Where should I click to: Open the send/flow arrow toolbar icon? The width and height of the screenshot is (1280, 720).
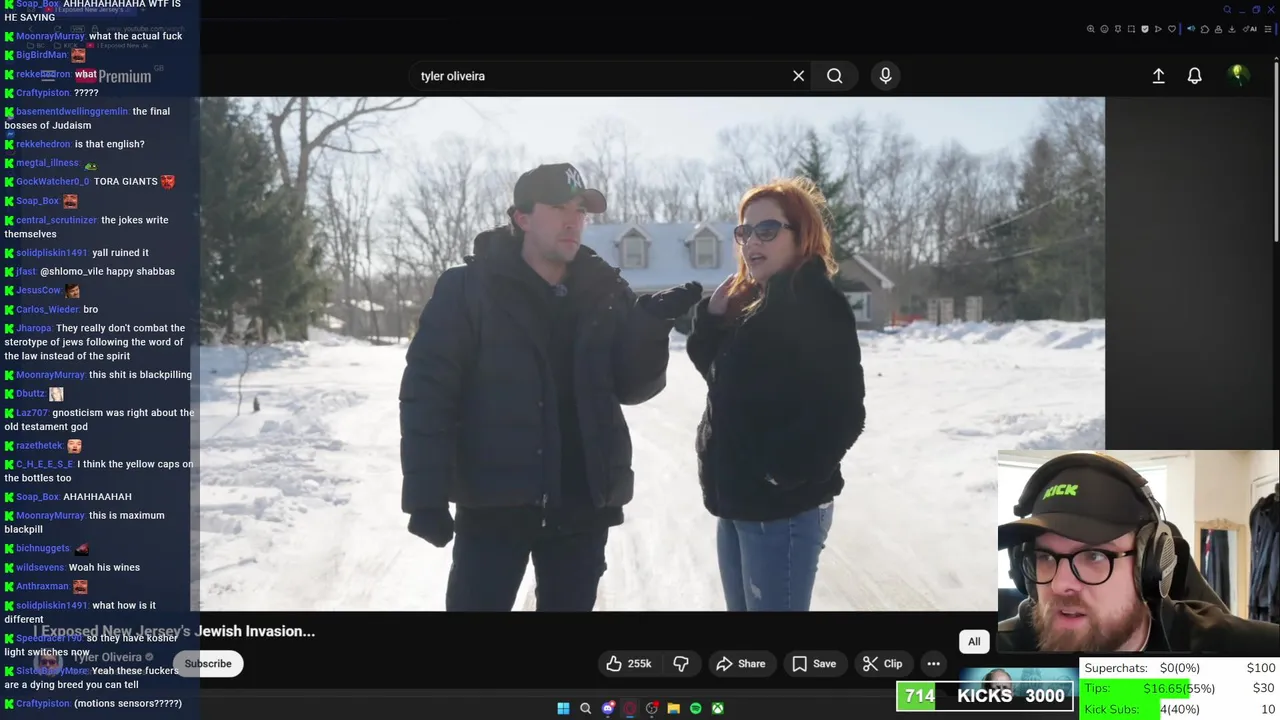point(1158,29)
